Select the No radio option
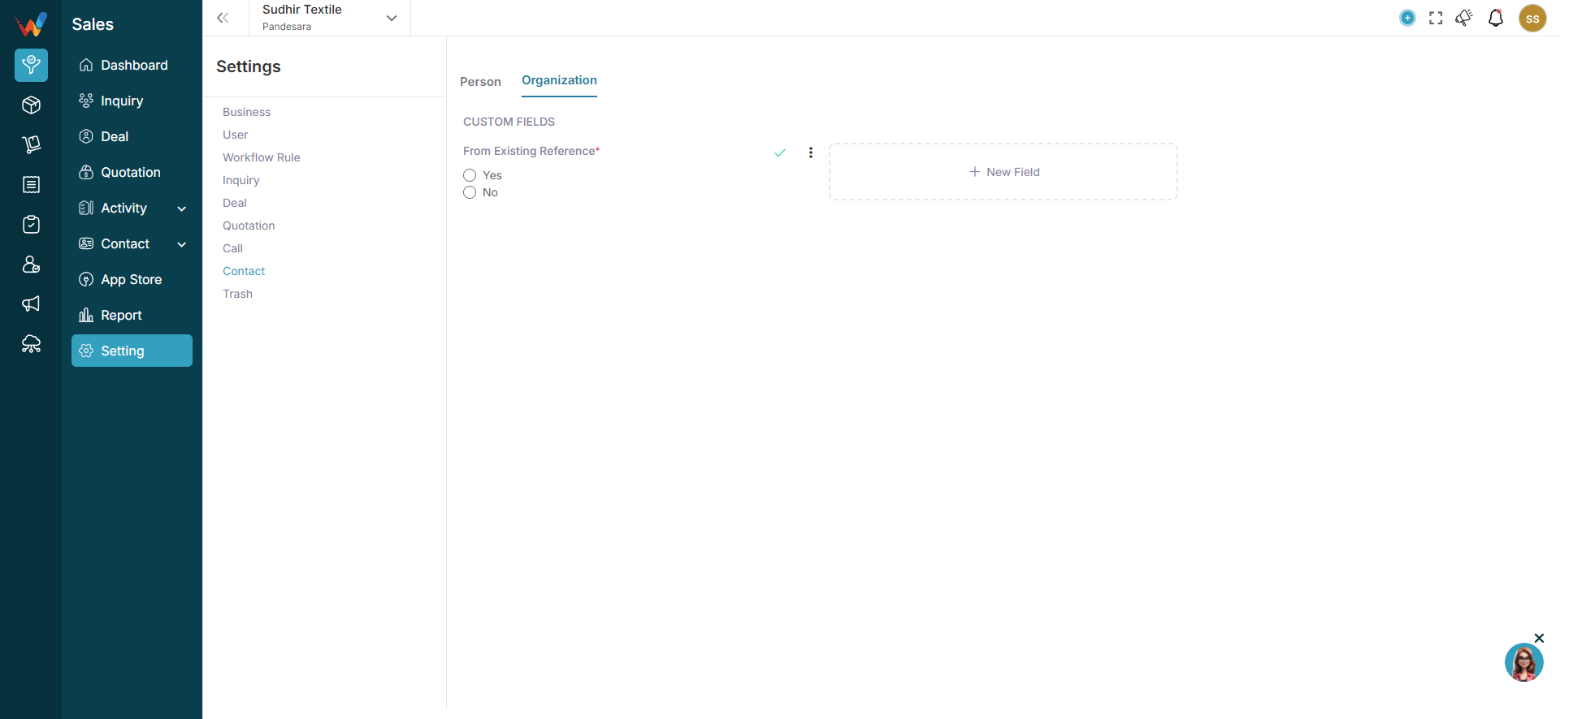1588x719 pixels. pos(469,193)
